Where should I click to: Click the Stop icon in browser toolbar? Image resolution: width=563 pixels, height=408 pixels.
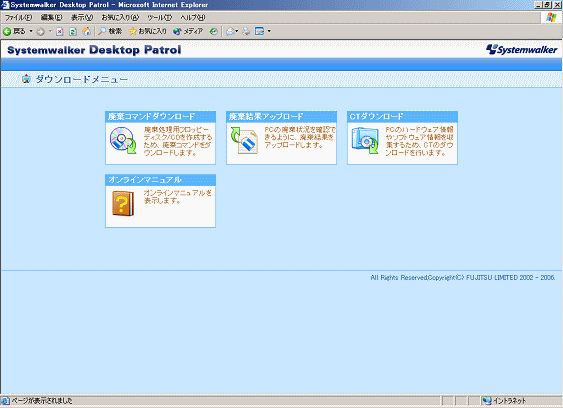(x=60, y=32)
